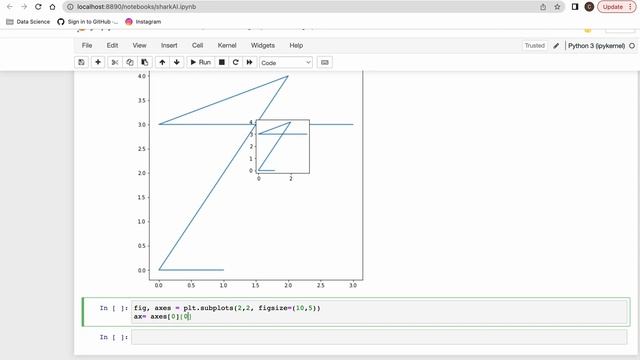Share this page icon in address bar

tap(543, 7)
